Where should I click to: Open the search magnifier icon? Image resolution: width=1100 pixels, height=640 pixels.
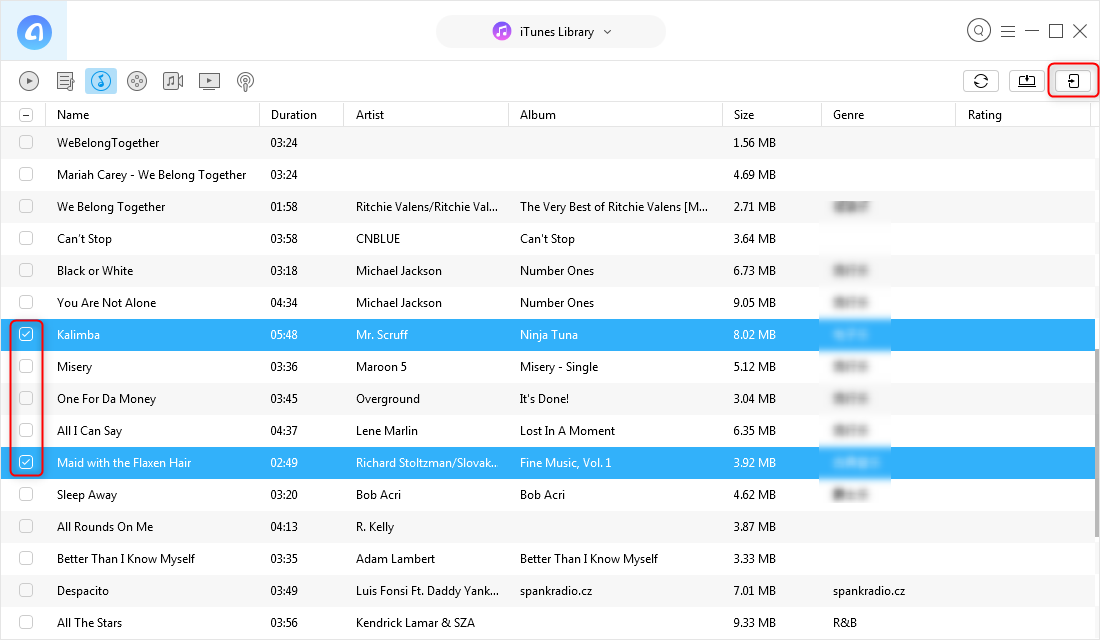pyautogui.click(x=979, y=31)
